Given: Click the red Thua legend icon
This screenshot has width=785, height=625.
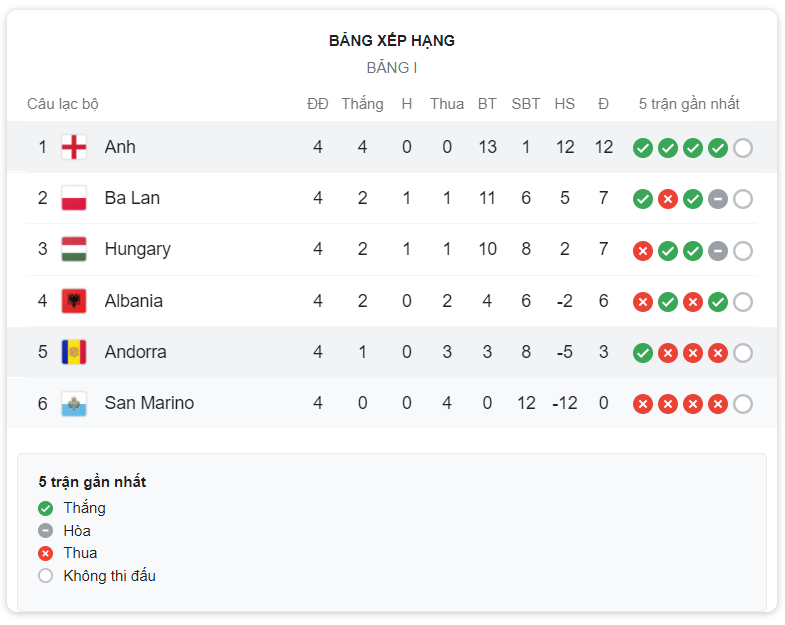Looking at the screenshot, I should tap(46, 553).
